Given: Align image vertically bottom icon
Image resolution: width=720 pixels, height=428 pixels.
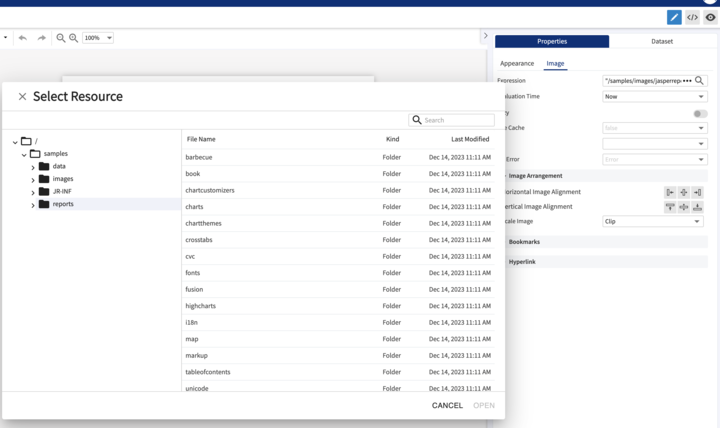Looking at the screenshot, I should pyautogui.click(x=698, y=207).
